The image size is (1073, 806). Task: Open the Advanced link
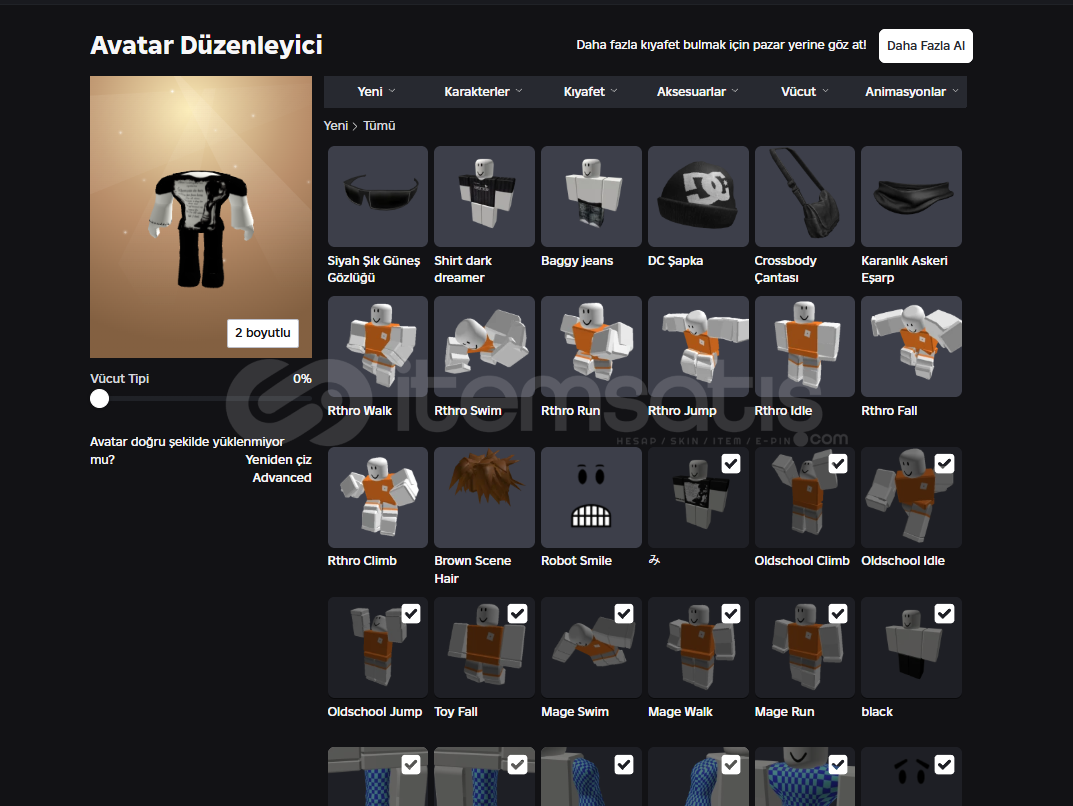pyautogui.click(x=282, y=478)
